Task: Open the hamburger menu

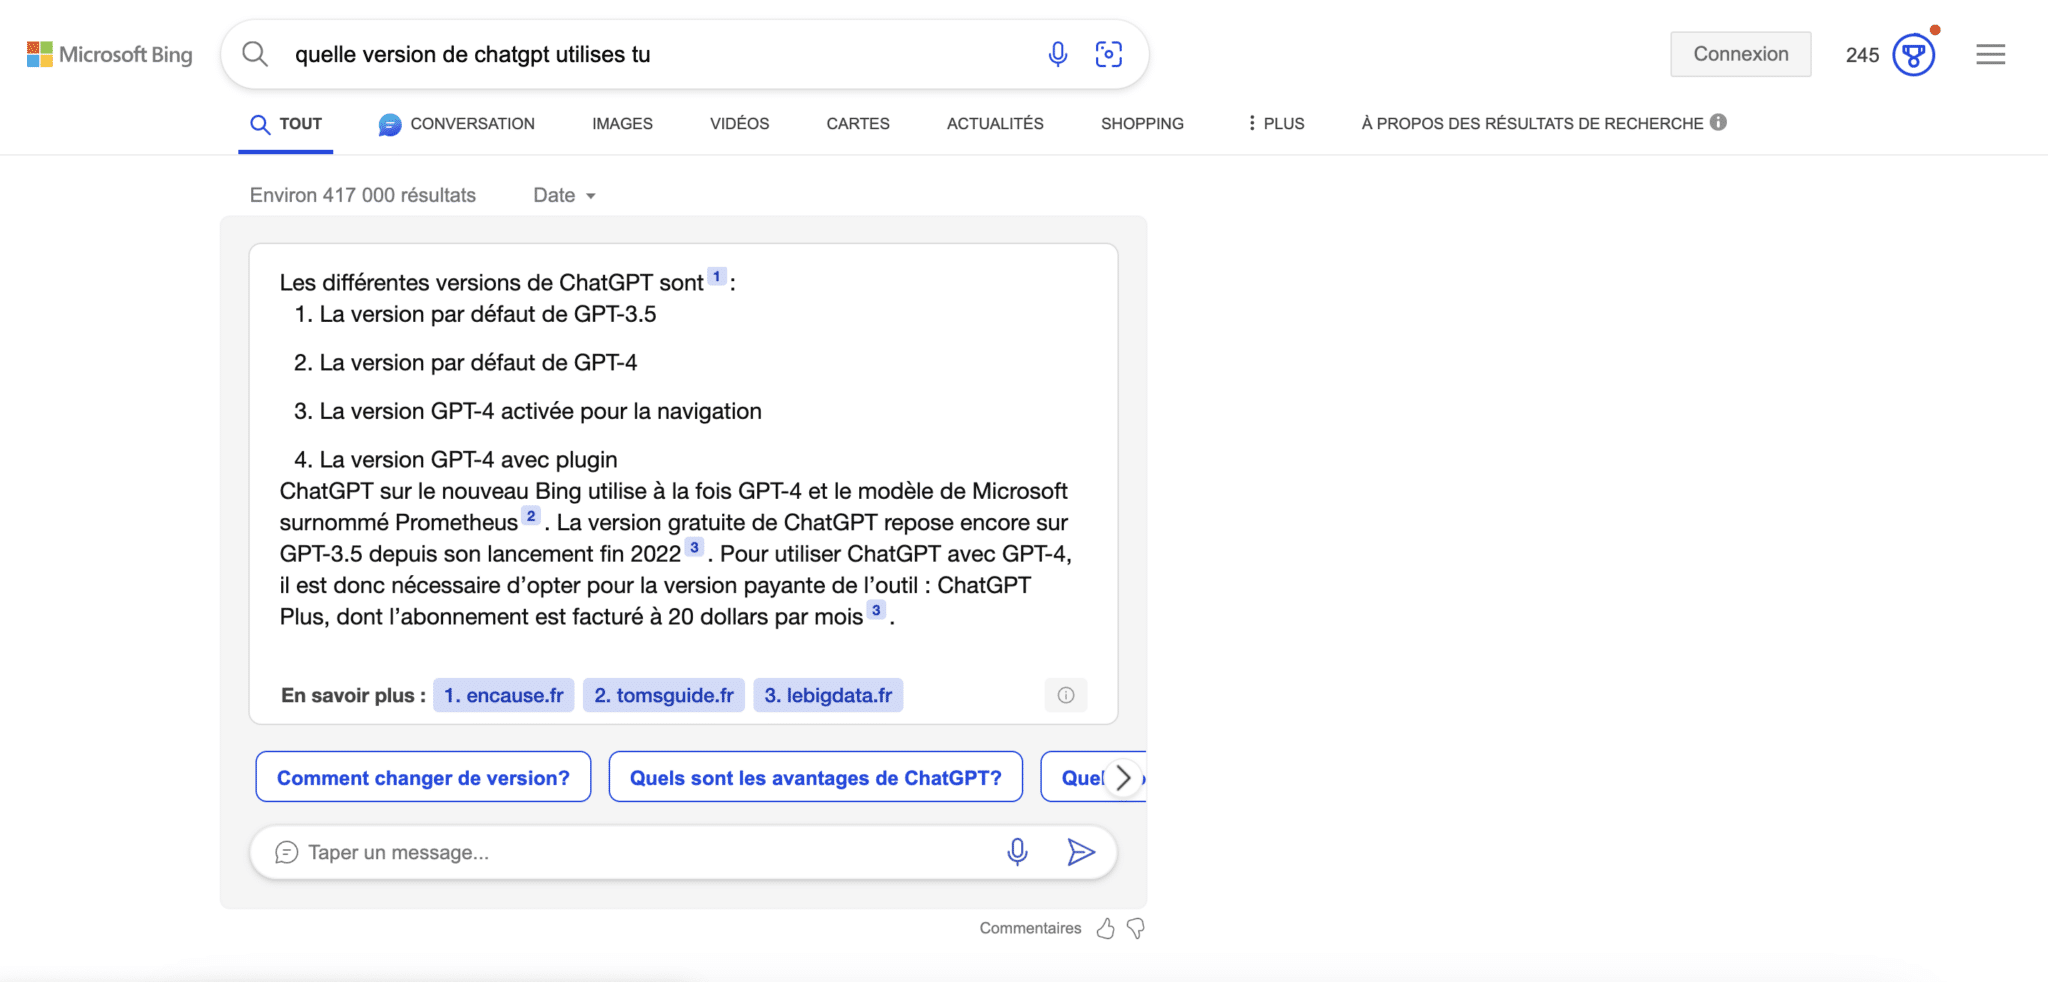Action: pyautogui.click(x=1991, y=54)
